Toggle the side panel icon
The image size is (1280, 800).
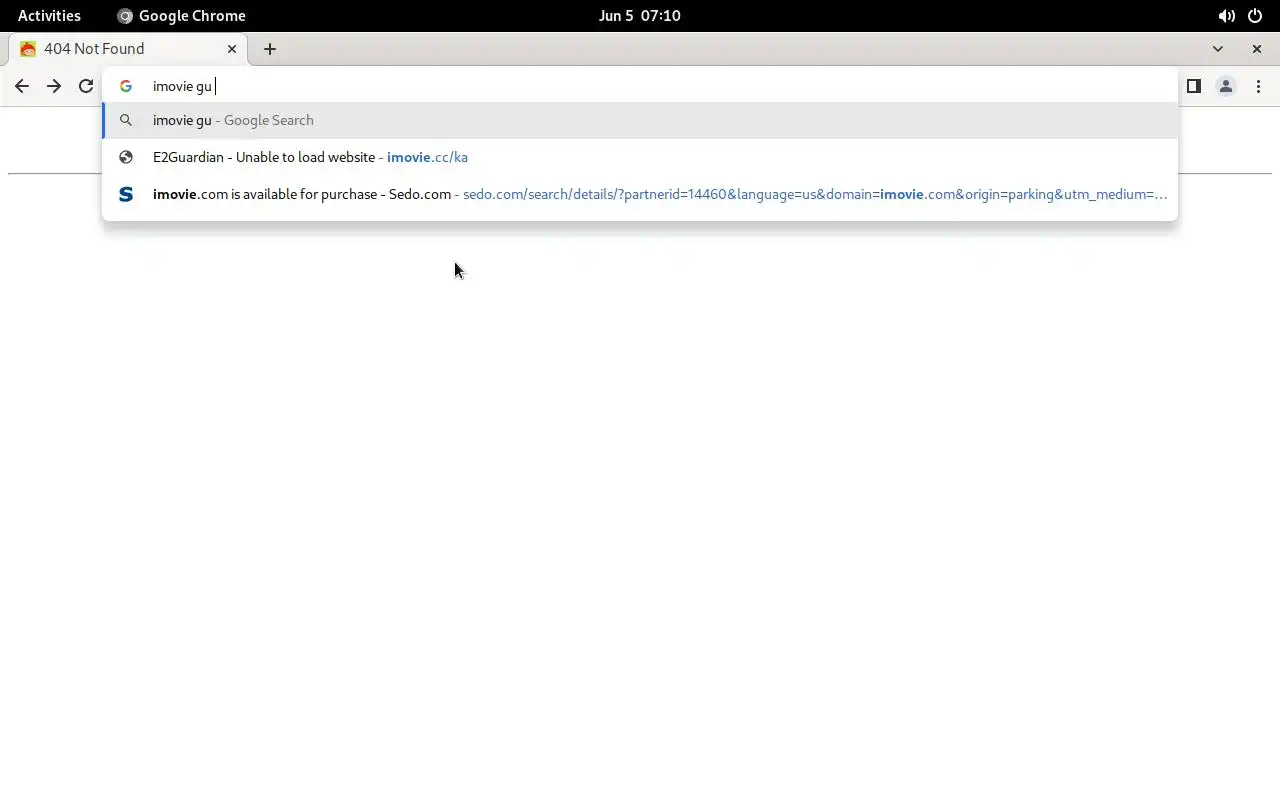1193,86
